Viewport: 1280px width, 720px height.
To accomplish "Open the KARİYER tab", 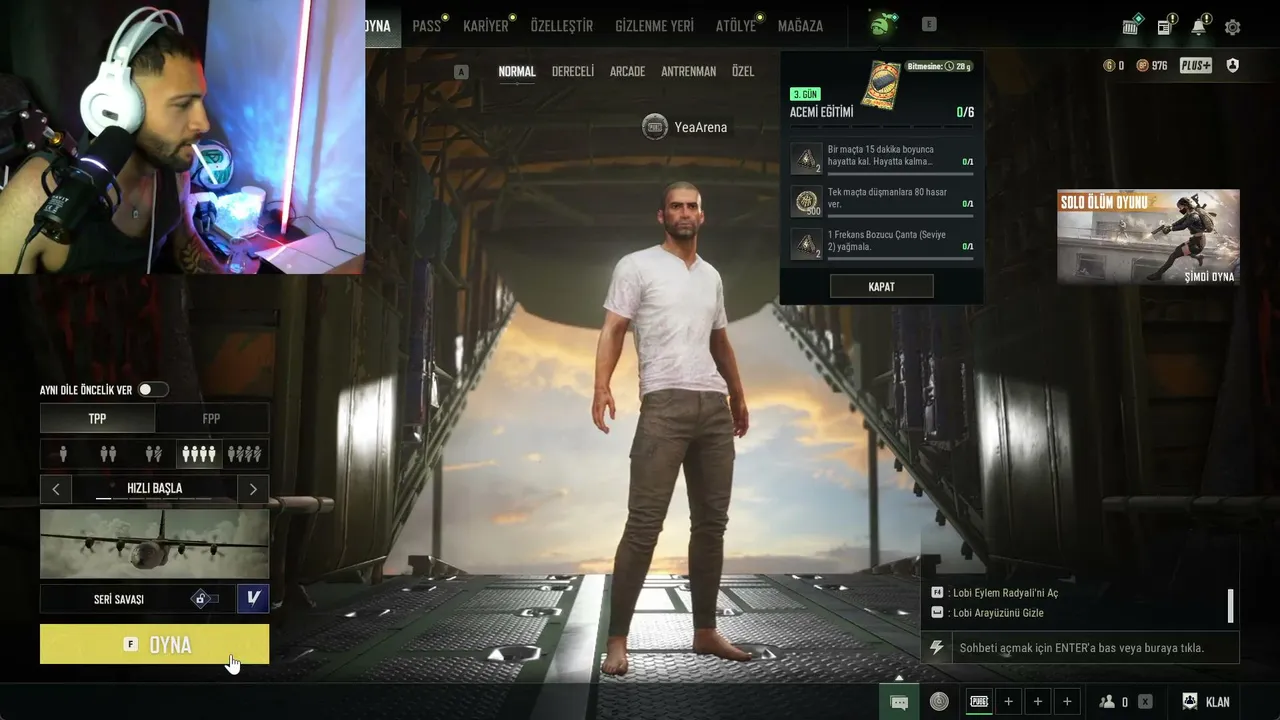I will [486, 26].
